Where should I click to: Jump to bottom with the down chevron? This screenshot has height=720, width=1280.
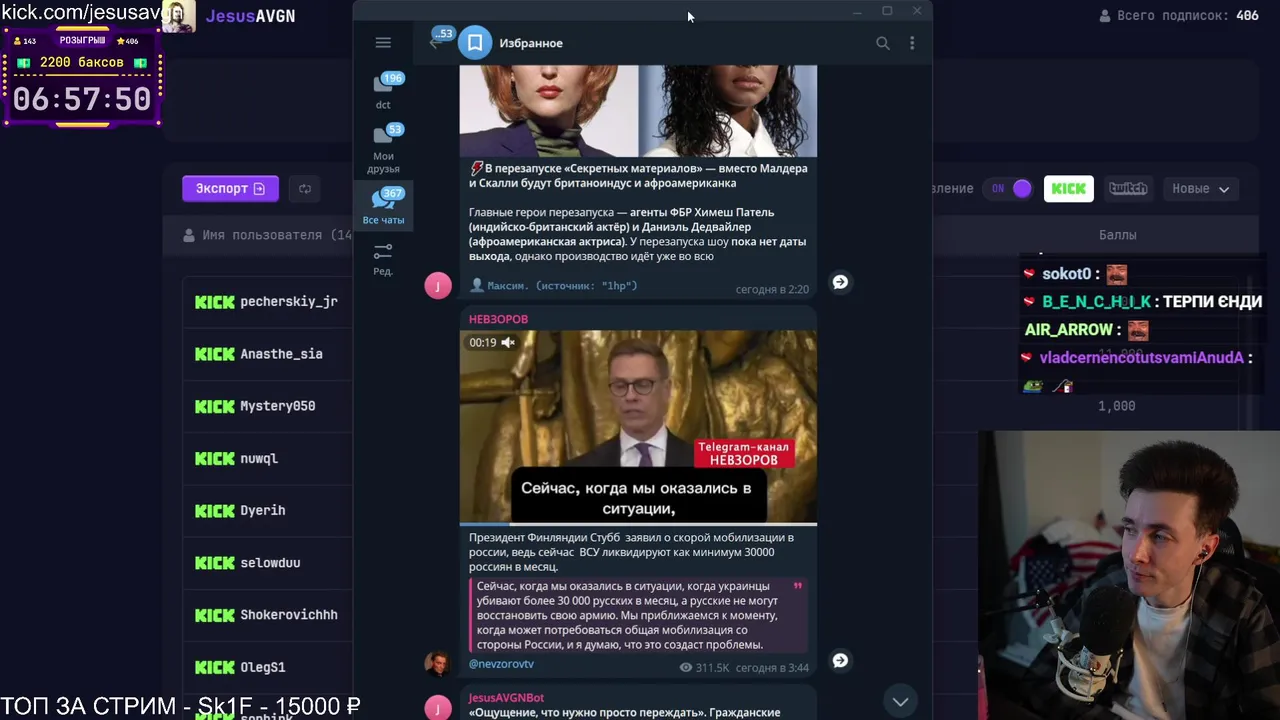pyautogui.click(x=900, y=701)
